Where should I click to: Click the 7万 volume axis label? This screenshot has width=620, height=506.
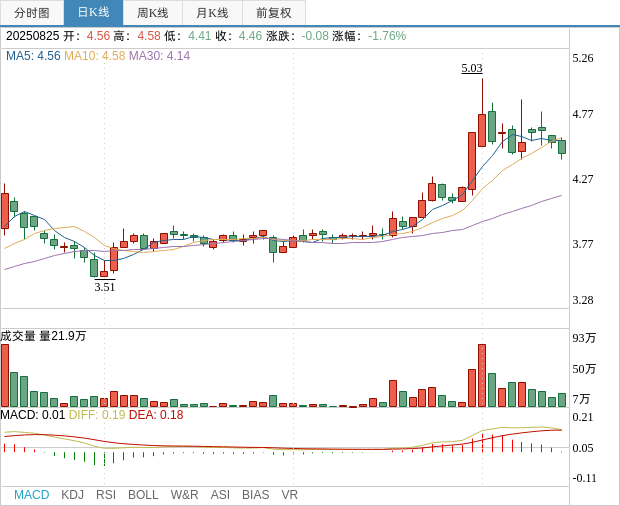coord(581,399)
